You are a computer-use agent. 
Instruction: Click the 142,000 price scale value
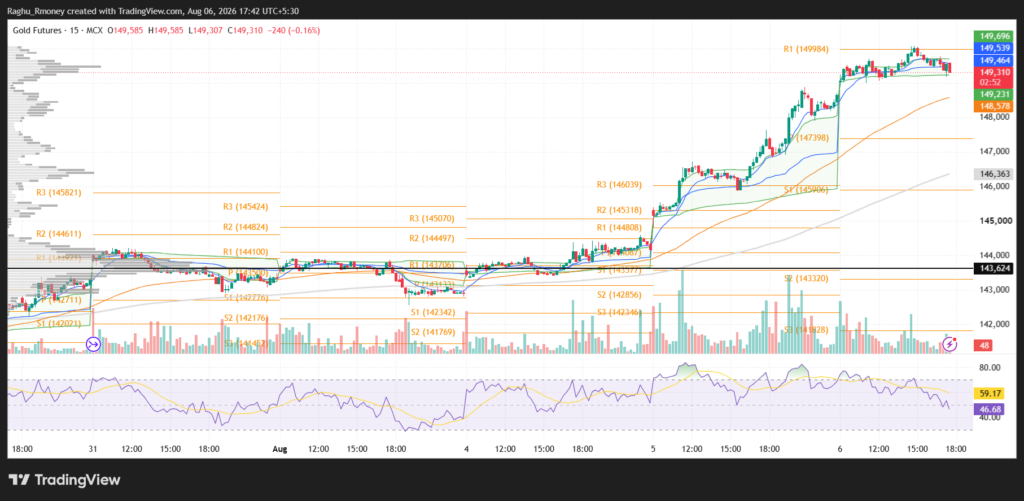pyautogui.click(x=995, y=324)
